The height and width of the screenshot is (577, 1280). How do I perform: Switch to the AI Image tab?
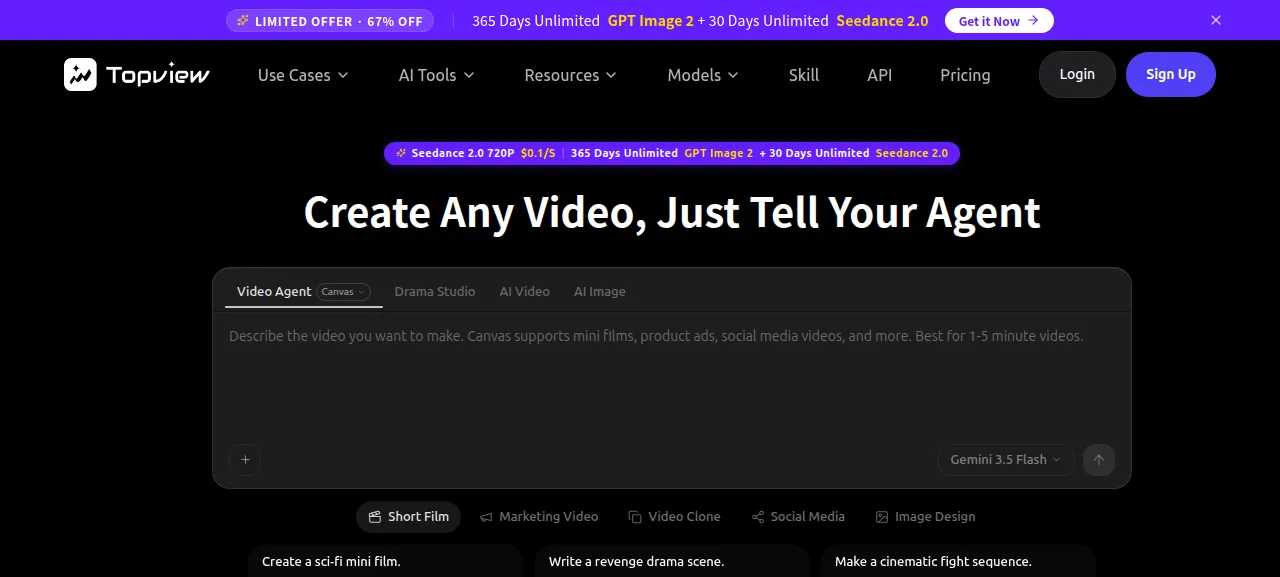[600, 292]
